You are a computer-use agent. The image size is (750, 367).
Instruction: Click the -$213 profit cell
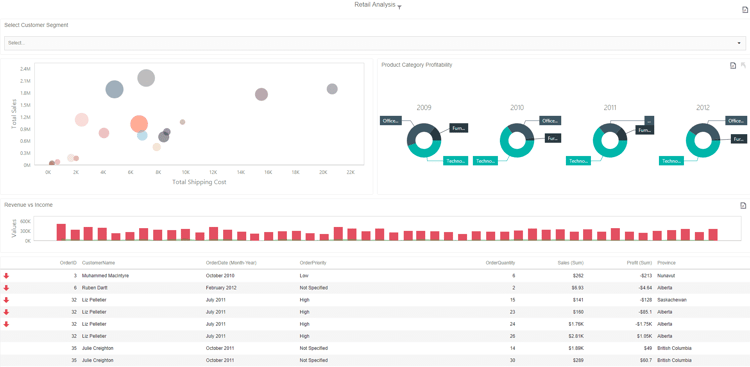click(646, 276)
